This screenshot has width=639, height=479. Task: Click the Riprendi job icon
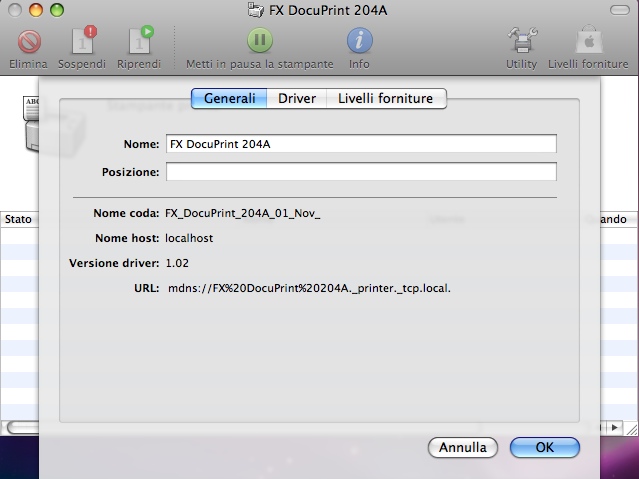pyautogui.click(x=140, y=40)
